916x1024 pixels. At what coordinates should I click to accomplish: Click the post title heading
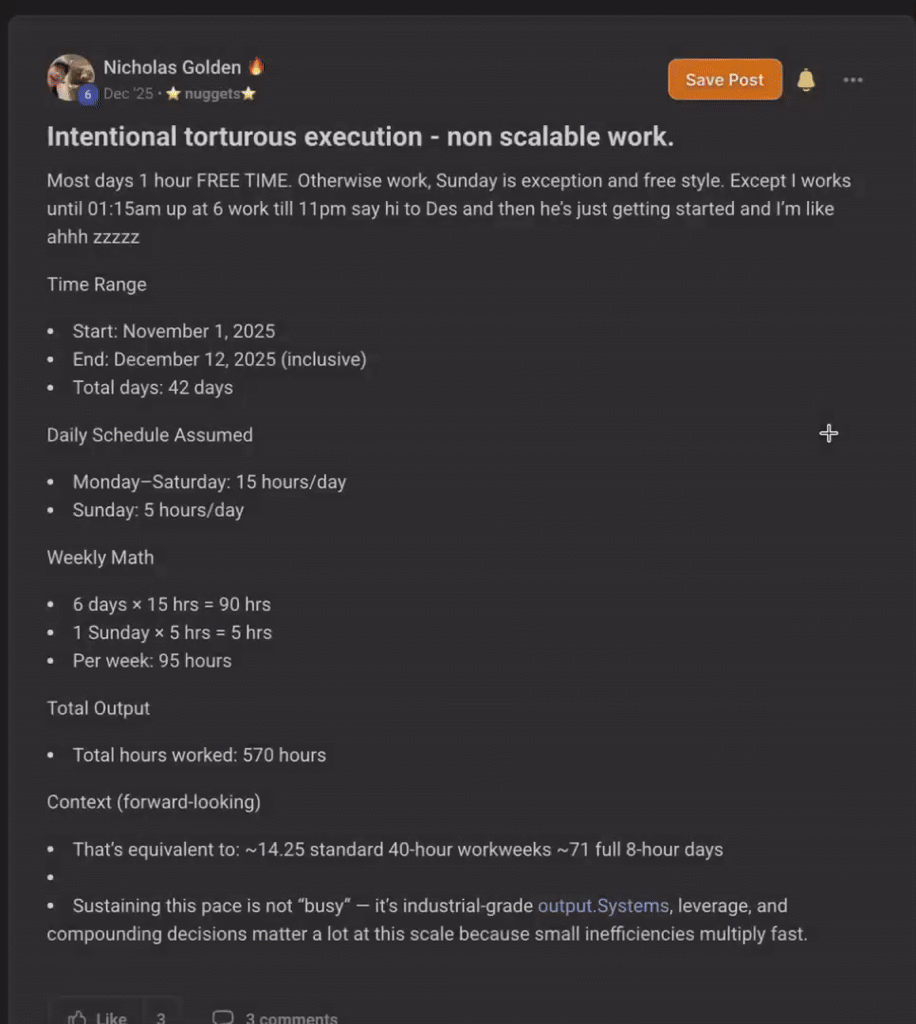tap(360, 137)
